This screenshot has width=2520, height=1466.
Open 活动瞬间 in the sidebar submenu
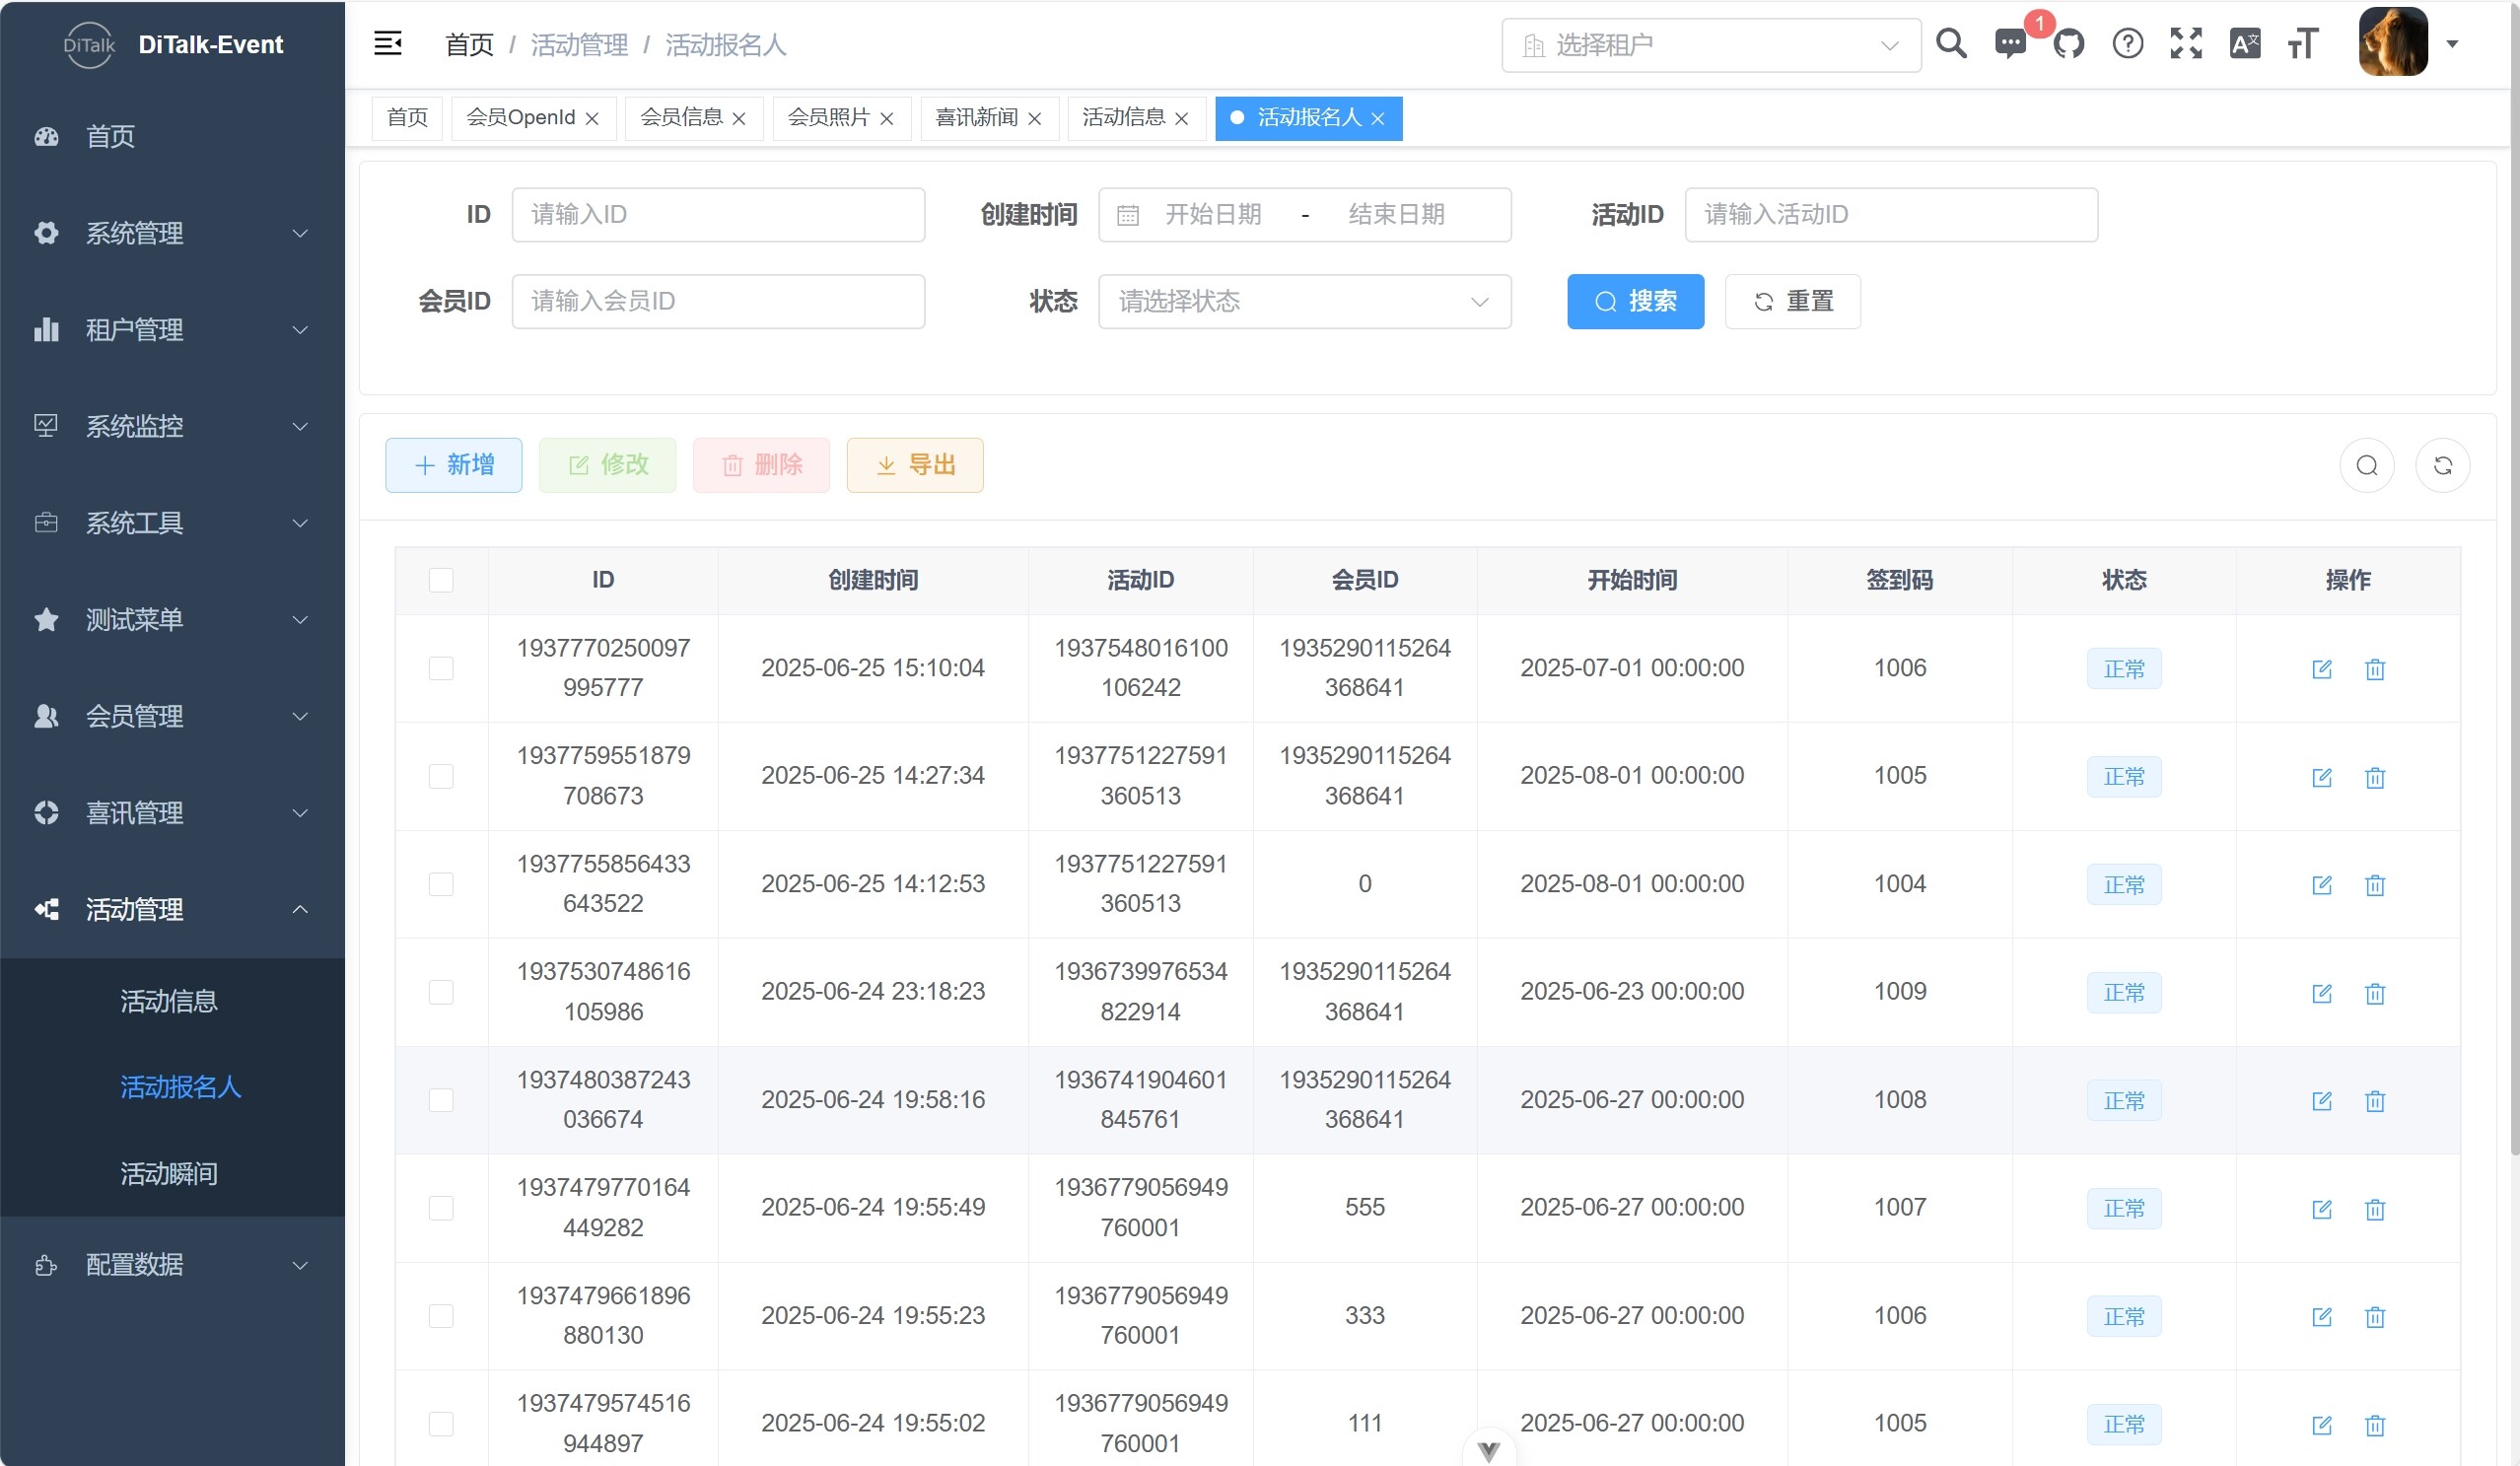(169, 1173)
